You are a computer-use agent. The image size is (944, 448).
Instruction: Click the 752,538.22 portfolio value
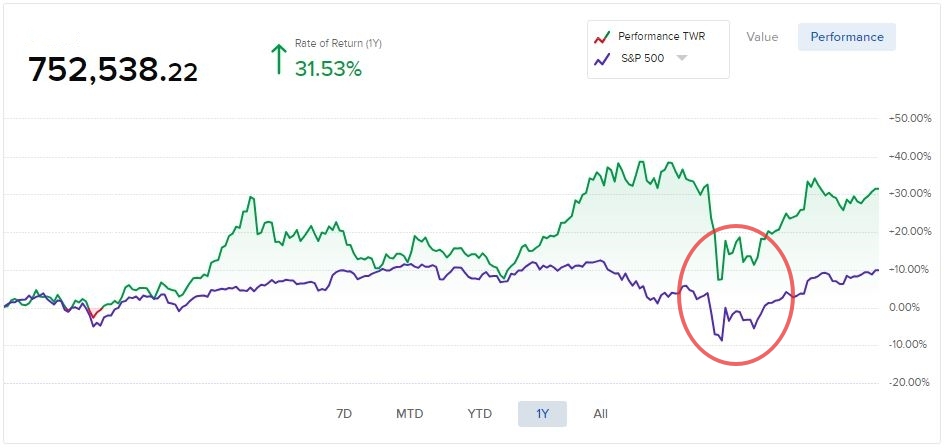[x=112, y=70]
